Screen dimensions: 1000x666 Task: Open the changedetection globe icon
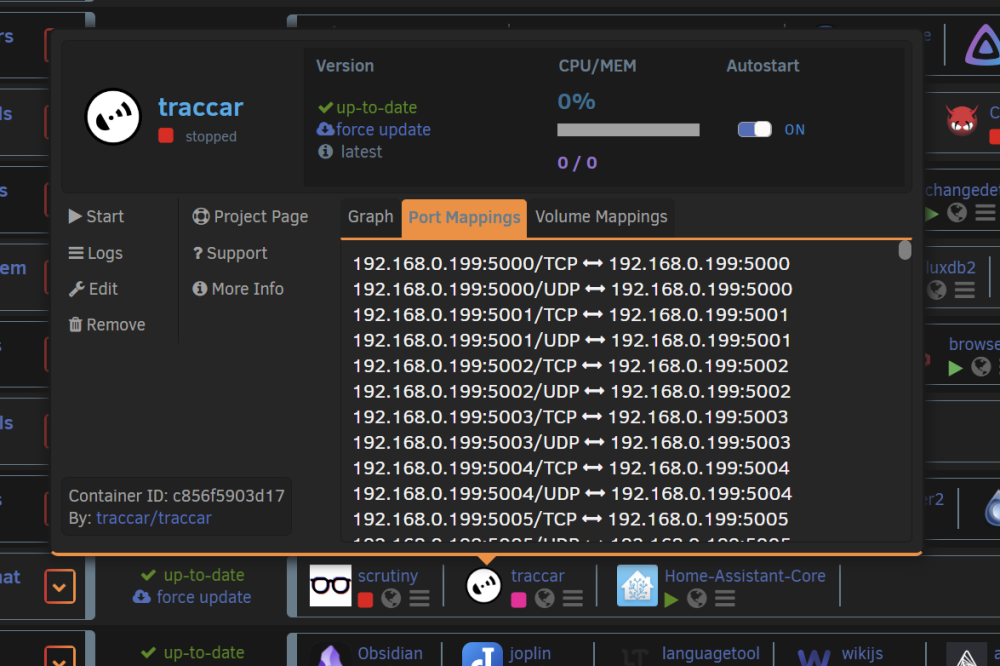tap(957, 212)
